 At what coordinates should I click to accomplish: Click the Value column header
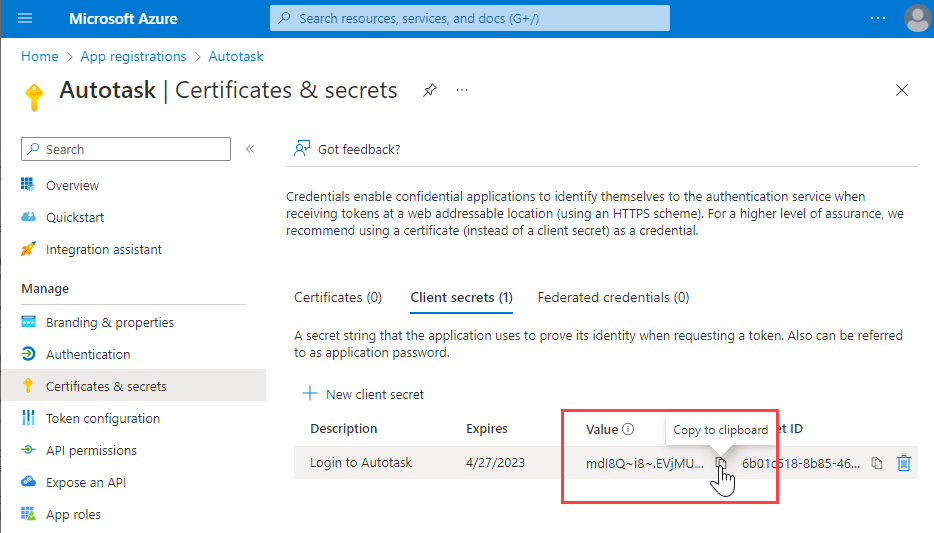point(602,429)
